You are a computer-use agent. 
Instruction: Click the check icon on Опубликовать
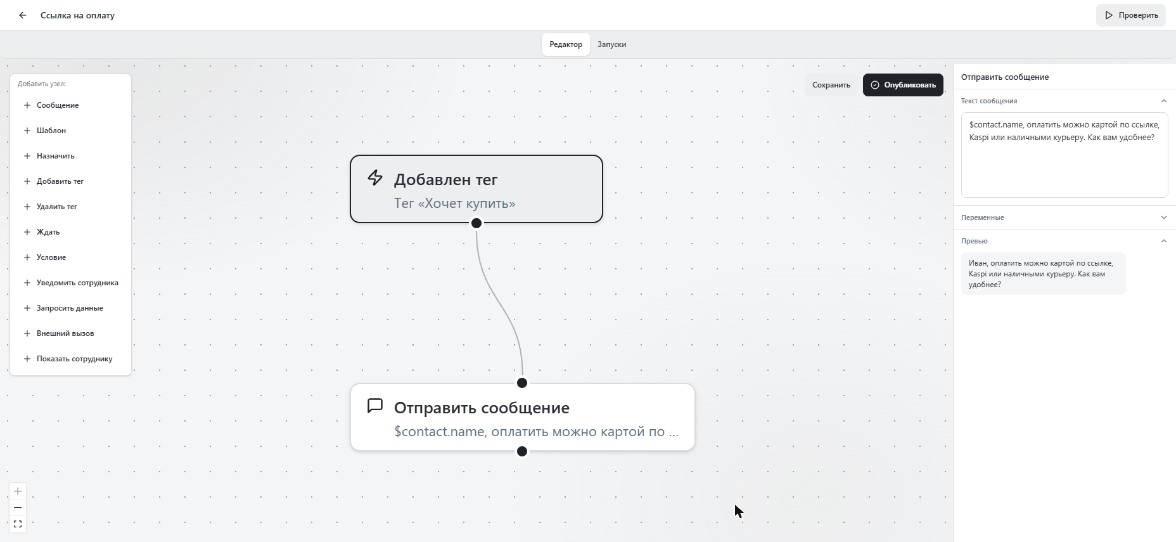pyautogui.click(x=874, y=85)
